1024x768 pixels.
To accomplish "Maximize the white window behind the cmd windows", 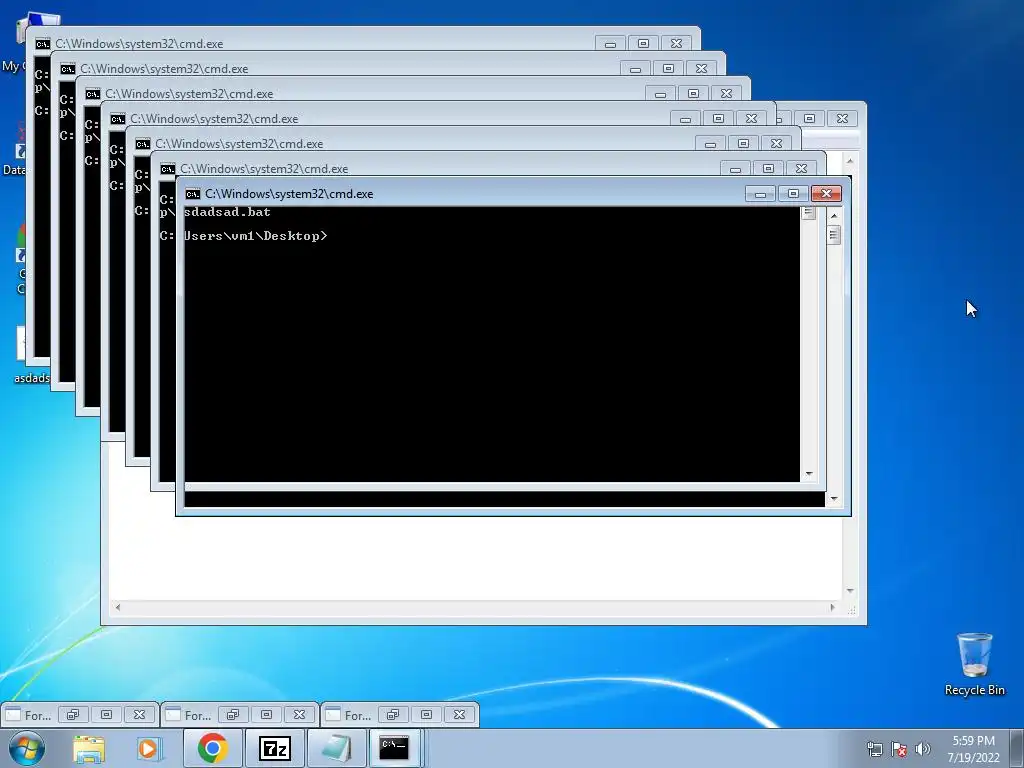I will click(810, 118).
